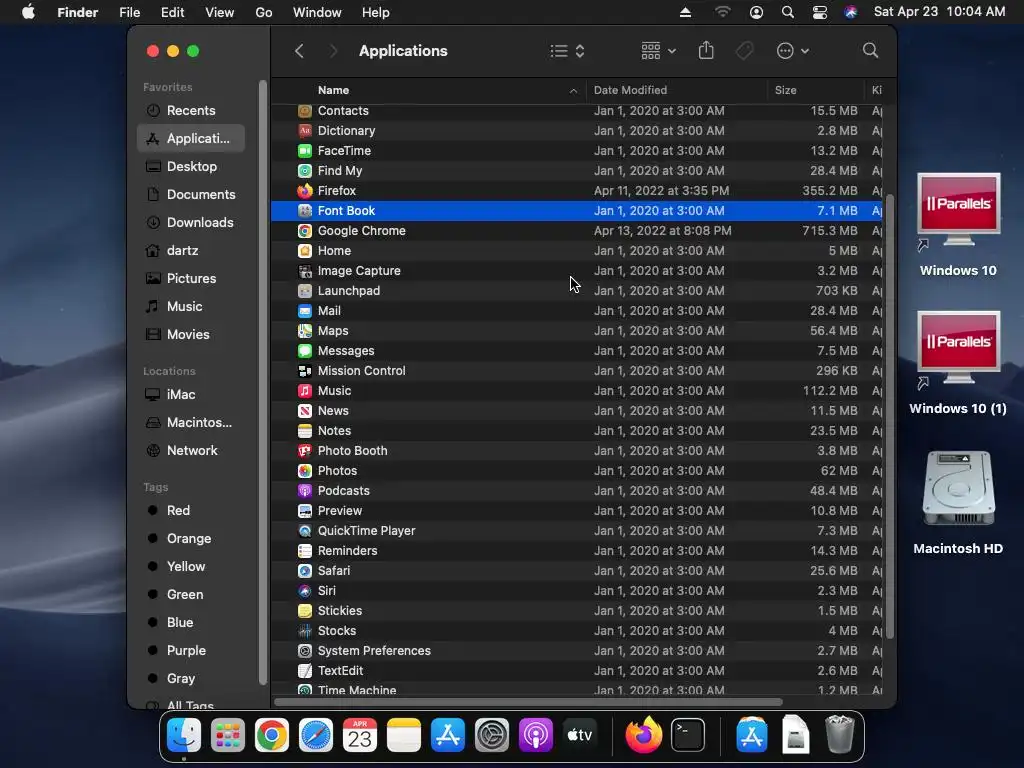Viewport: 1024px width, 768px height.
Task: Expand the Group By dropdown
Action: [658, 51]
